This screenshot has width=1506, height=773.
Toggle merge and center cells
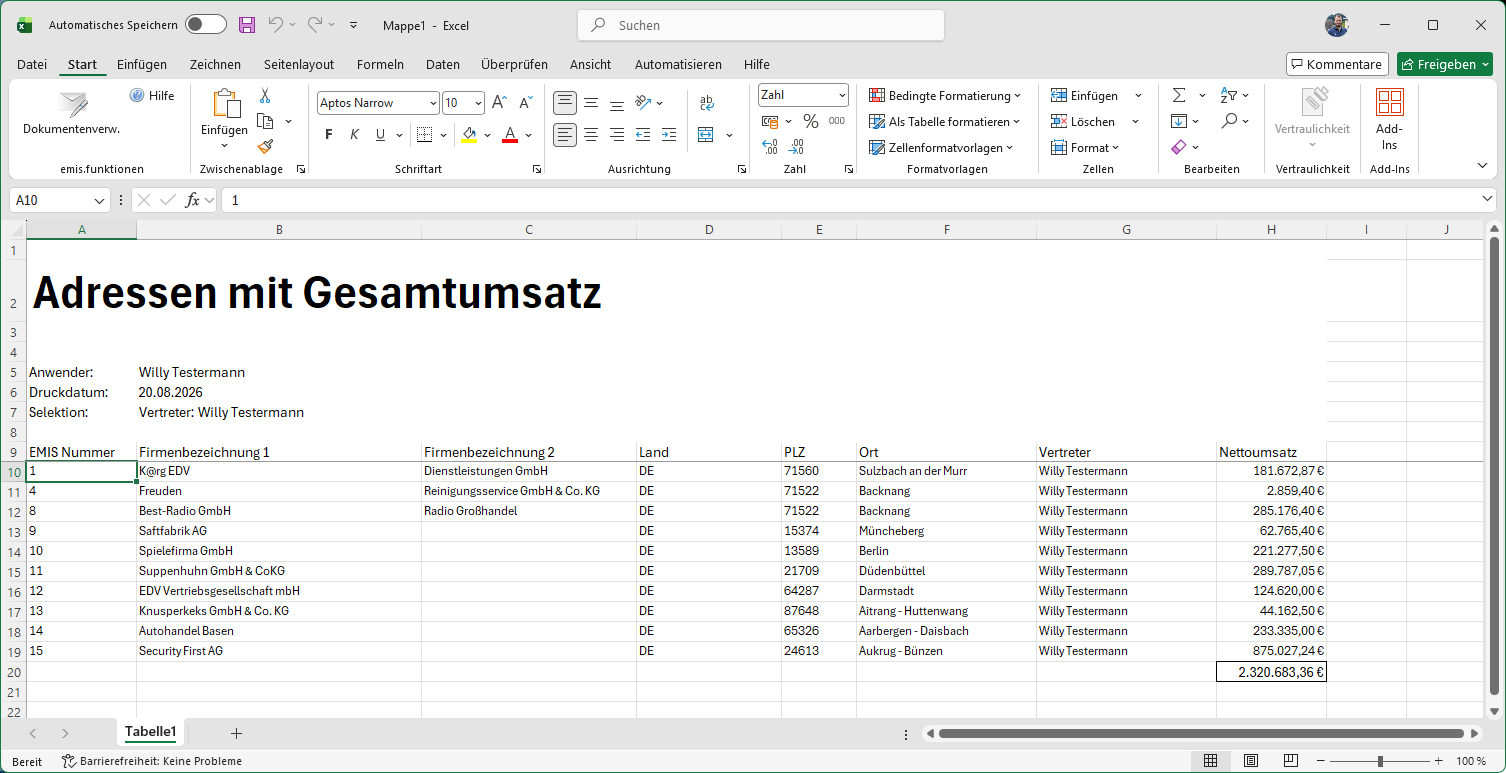(706, 134)
